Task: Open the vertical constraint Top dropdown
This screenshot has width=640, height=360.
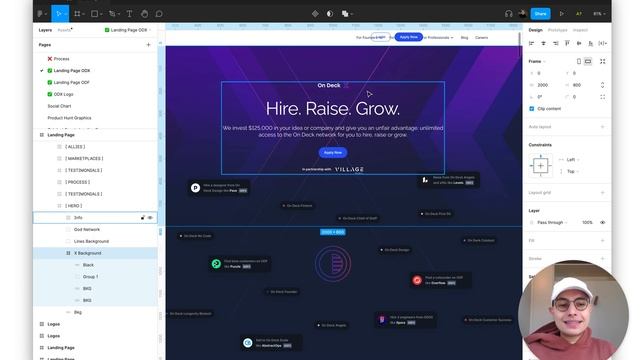Action: coord(573,171)
